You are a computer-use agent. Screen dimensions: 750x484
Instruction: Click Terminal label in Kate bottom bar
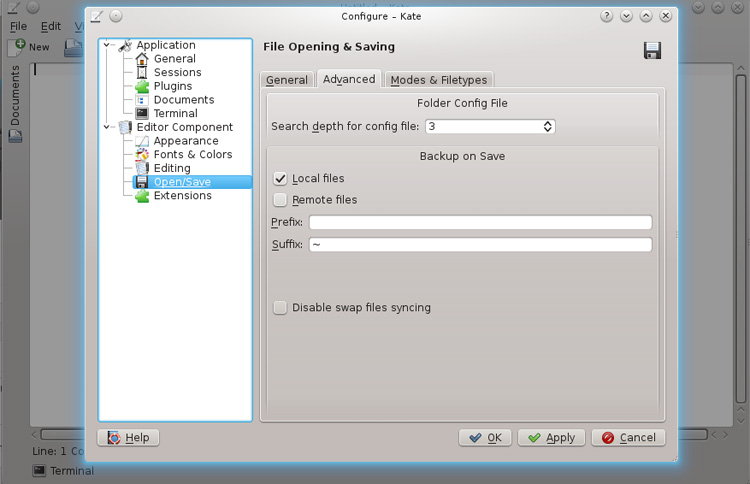tap(72, 471)
